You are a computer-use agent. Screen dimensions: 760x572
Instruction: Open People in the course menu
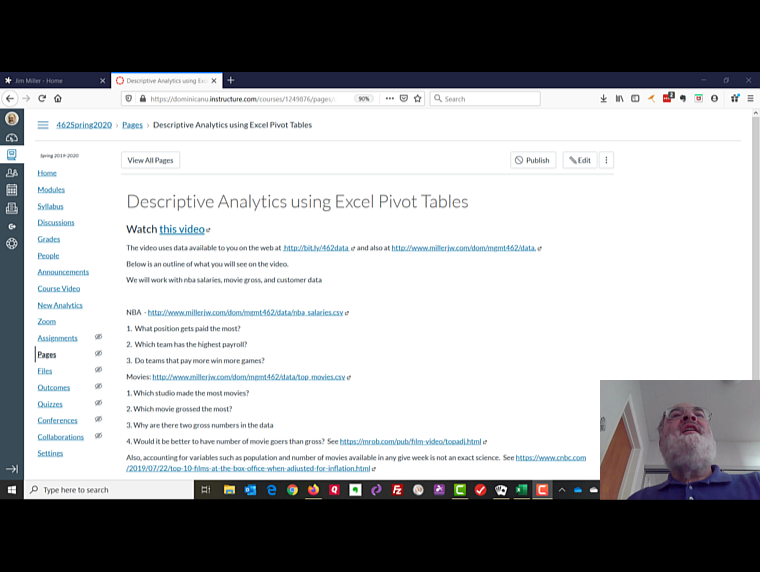coord(48,255)
